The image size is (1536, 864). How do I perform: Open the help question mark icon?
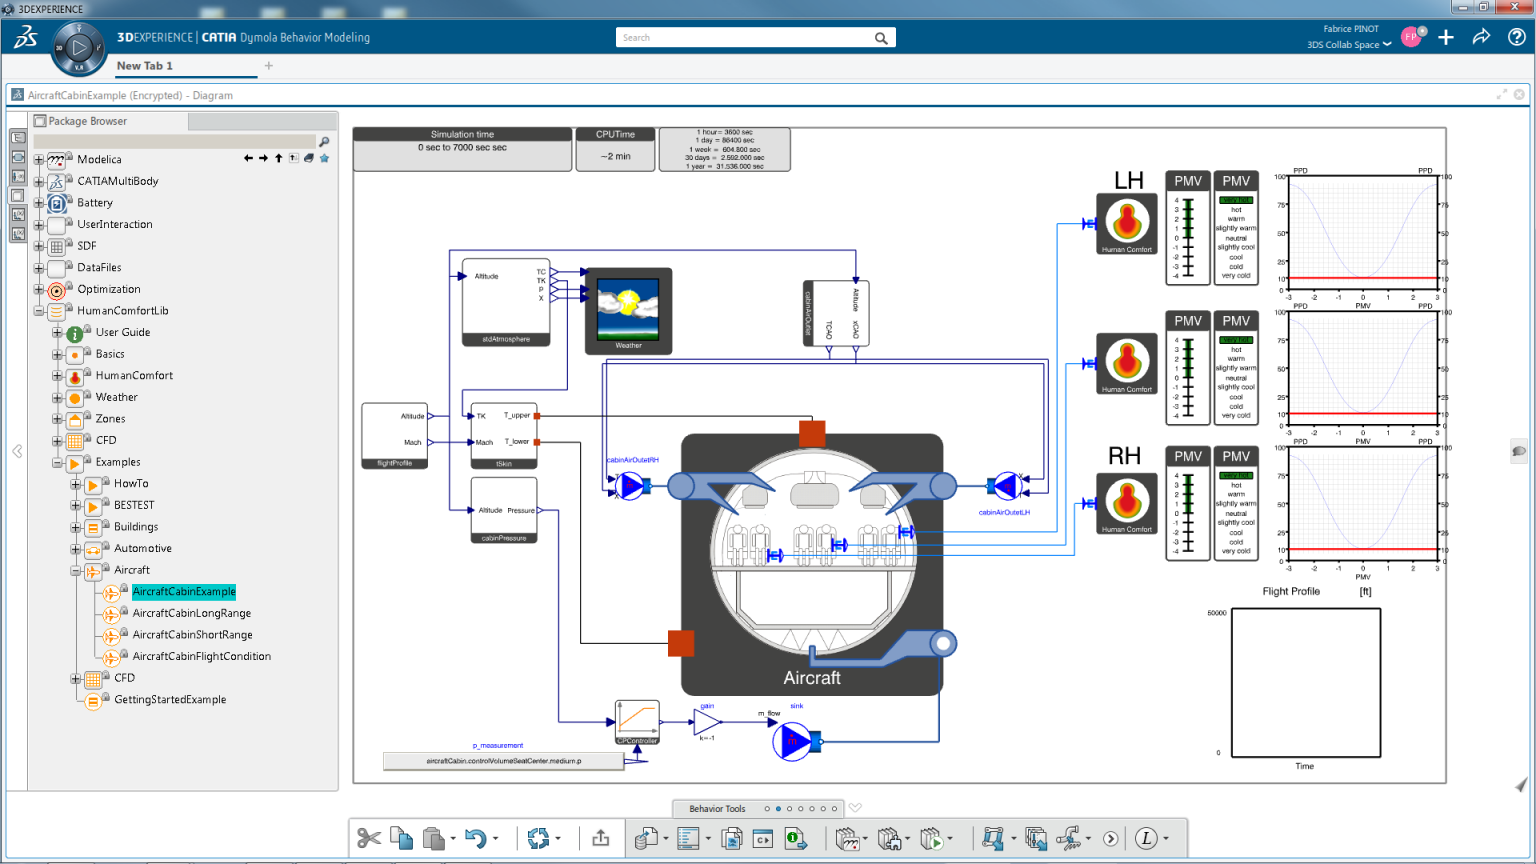(x=1516, y=38)
